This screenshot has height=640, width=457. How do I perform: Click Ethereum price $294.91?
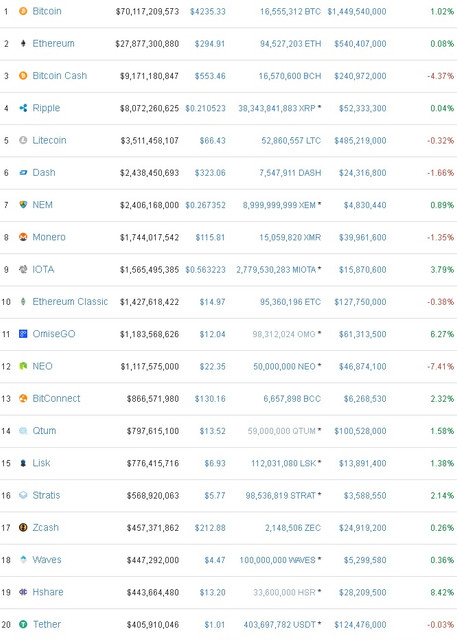click(210, 44)
